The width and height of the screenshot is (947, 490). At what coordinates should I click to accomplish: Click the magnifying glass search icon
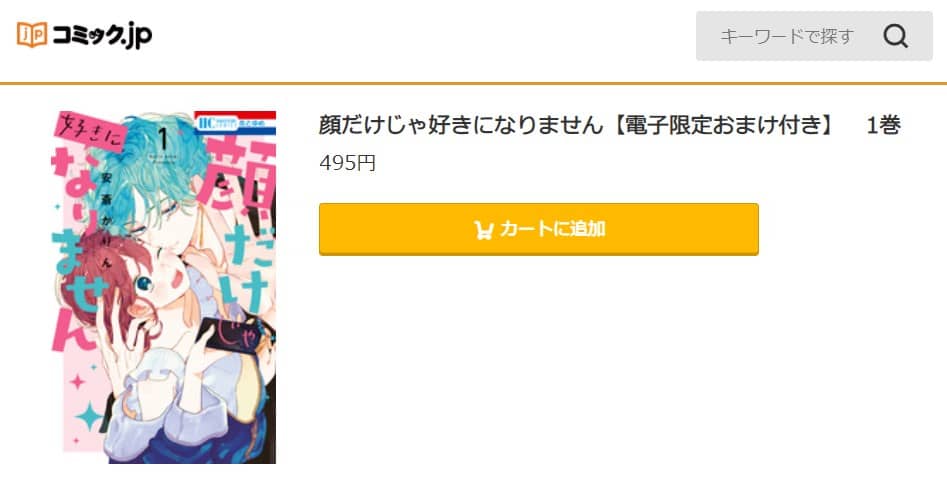pyautogui.click(x=896, y=36)
